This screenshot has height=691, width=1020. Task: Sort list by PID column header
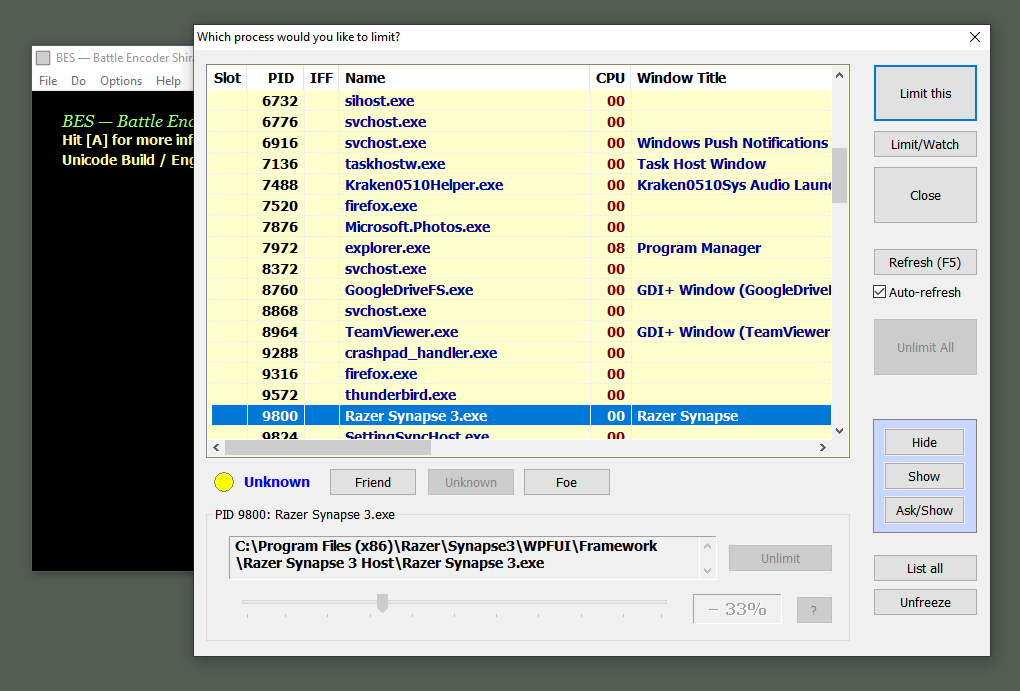coord(276,78)
